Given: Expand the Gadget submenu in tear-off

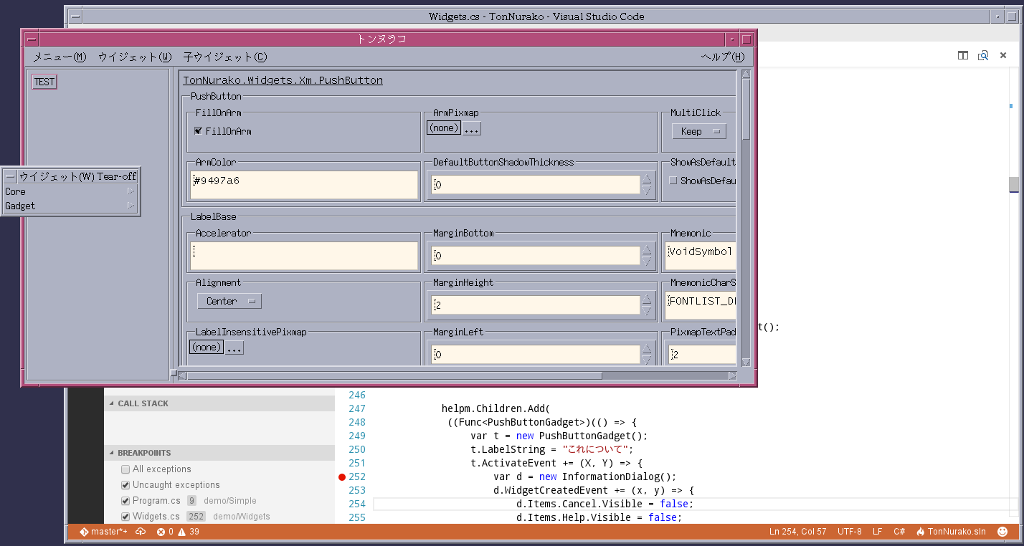Looking at the screenshot, I should pos(70,206).
